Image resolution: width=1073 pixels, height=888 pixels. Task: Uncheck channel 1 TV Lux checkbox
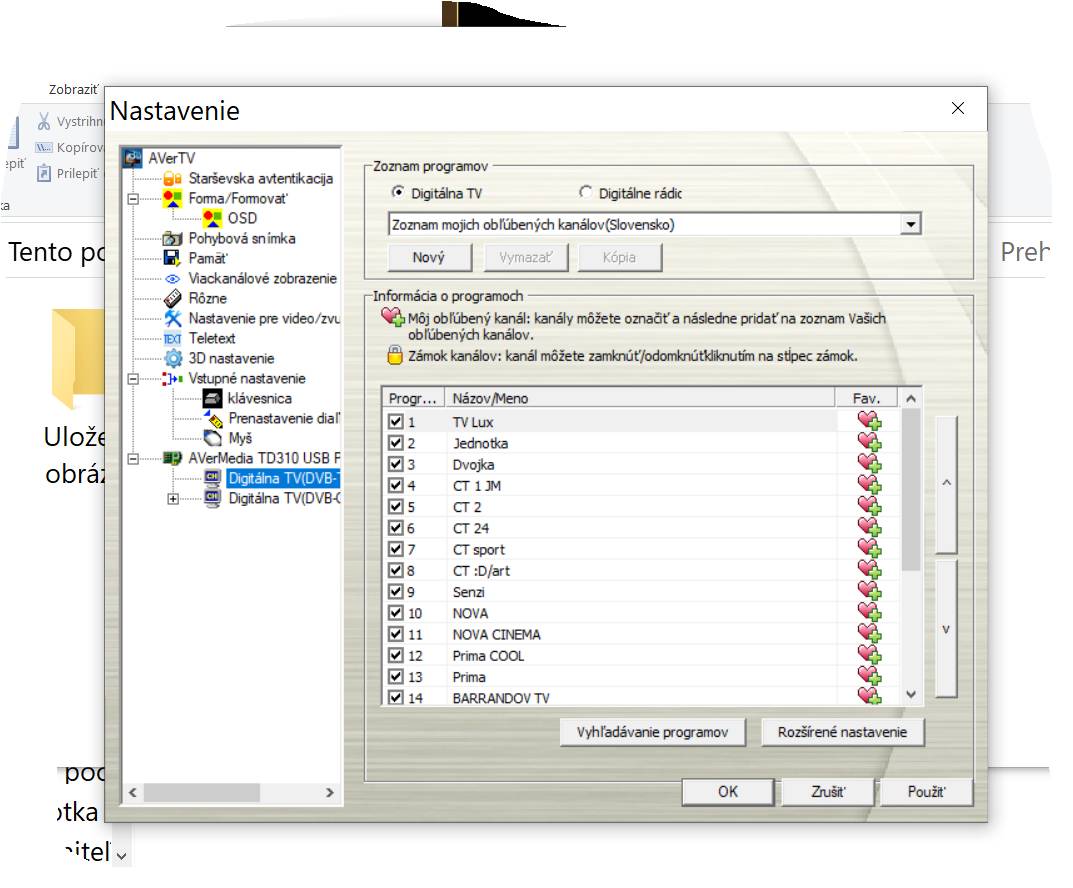click(x=396, y=421)
